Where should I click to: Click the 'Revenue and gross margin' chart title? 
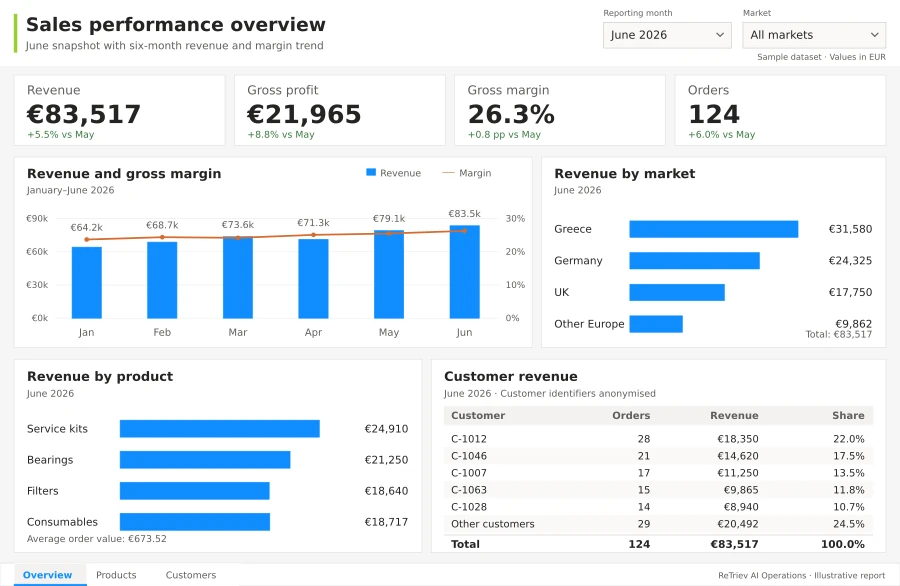[124, 173]
